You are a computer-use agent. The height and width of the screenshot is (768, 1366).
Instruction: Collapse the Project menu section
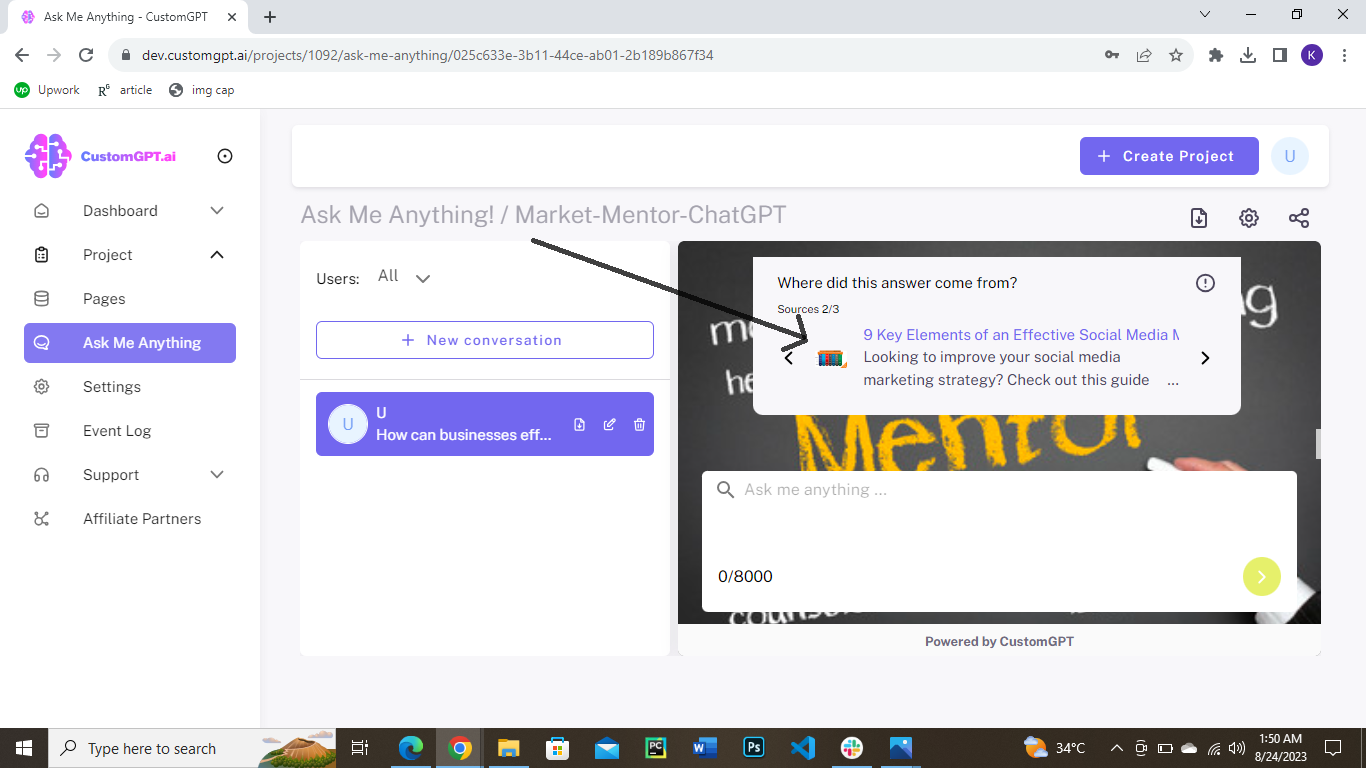217,255
